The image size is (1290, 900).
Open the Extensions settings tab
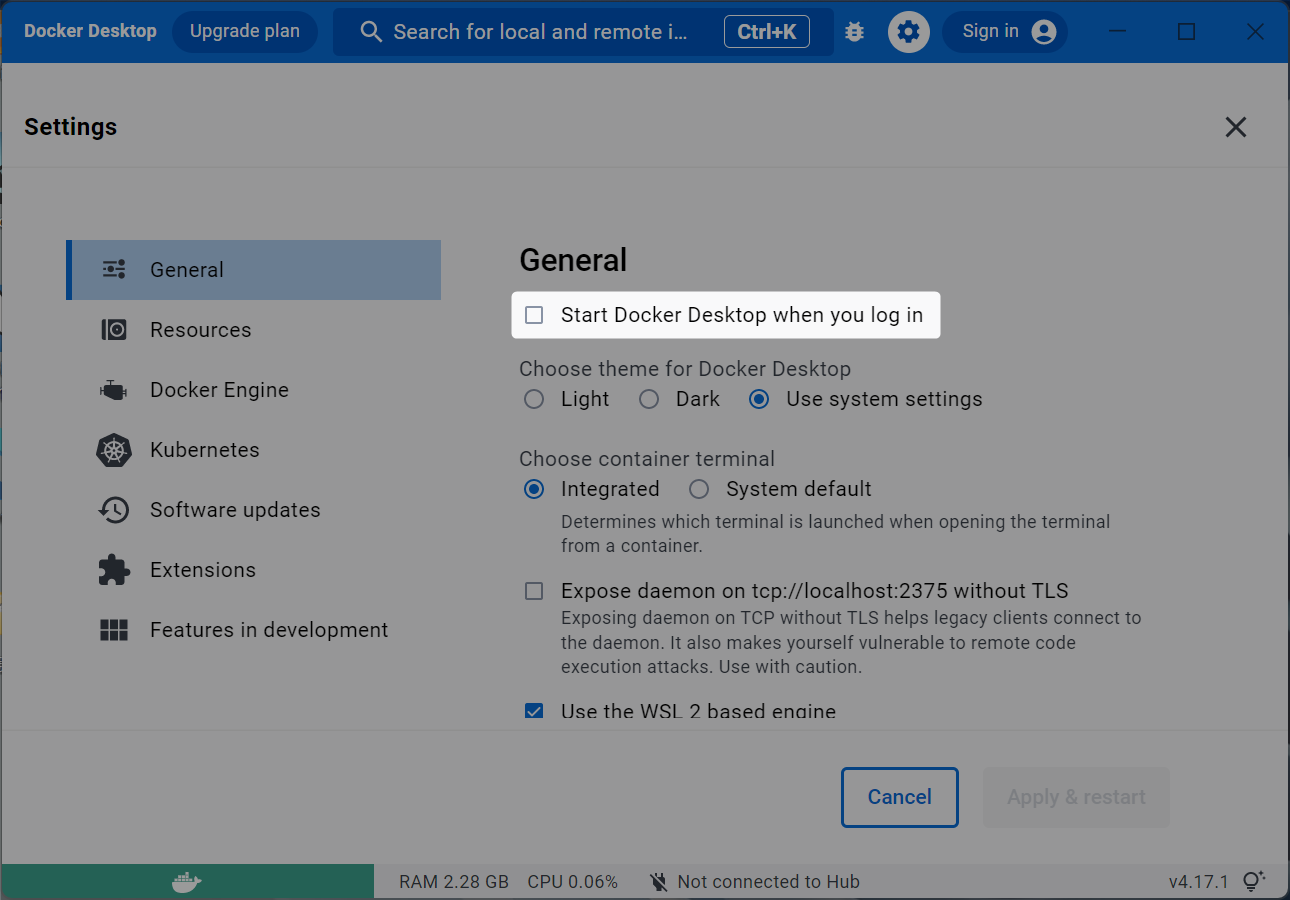coord(254,570)
